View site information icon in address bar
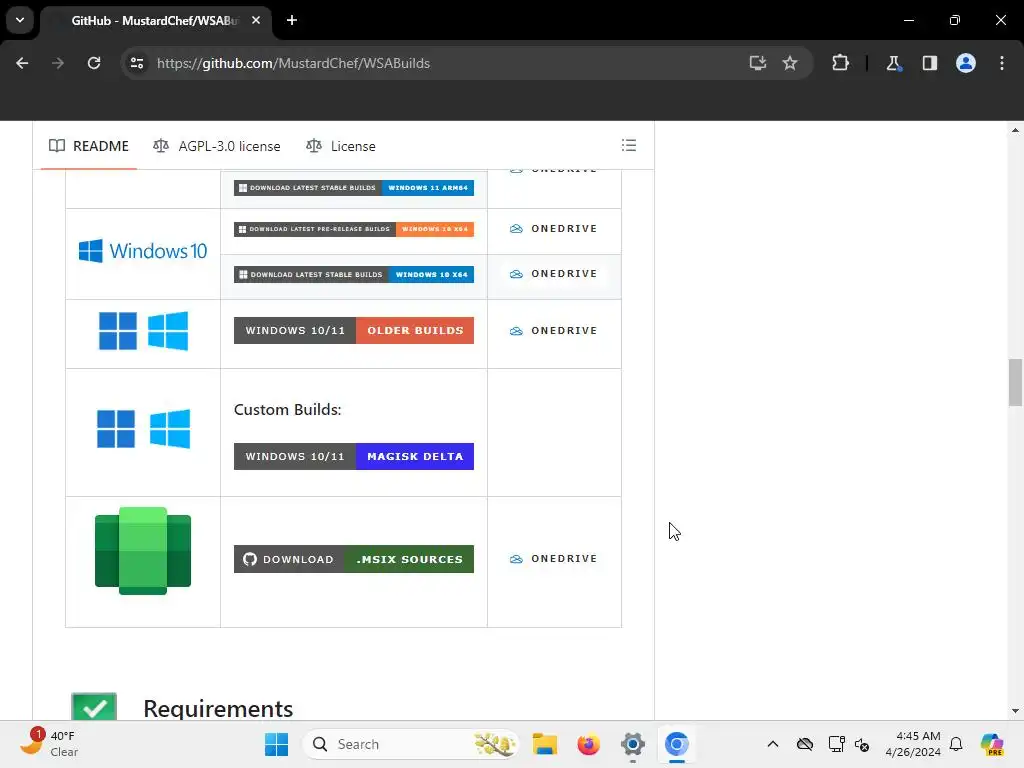 (x=137, y=63)
